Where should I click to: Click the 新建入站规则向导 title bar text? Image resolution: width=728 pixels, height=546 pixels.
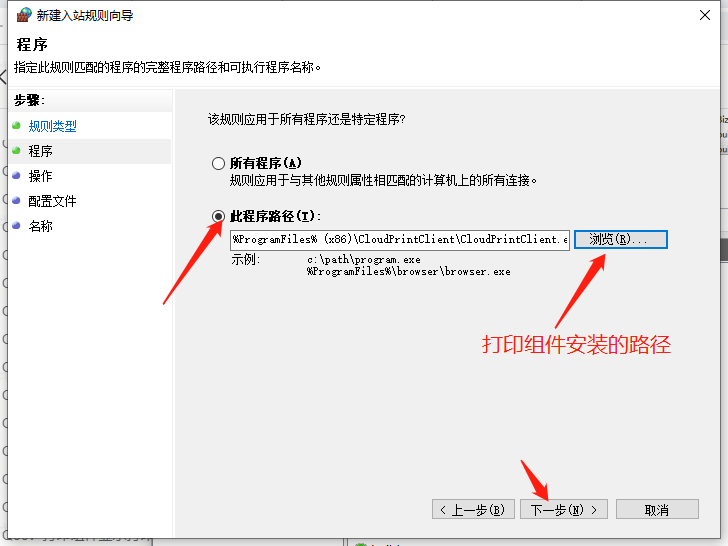(85, 16)
